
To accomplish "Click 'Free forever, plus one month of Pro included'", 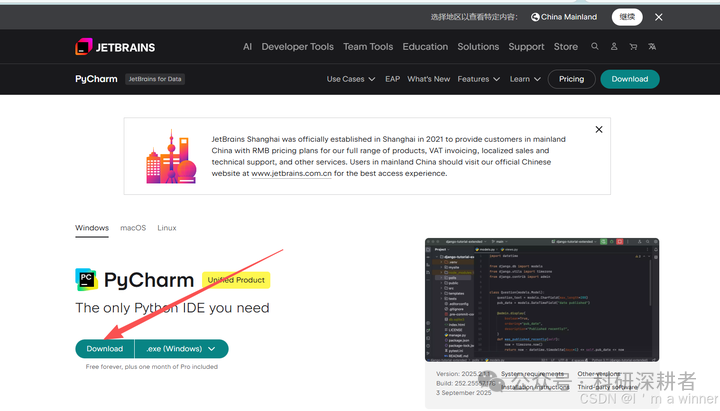I will click(152, 367).
